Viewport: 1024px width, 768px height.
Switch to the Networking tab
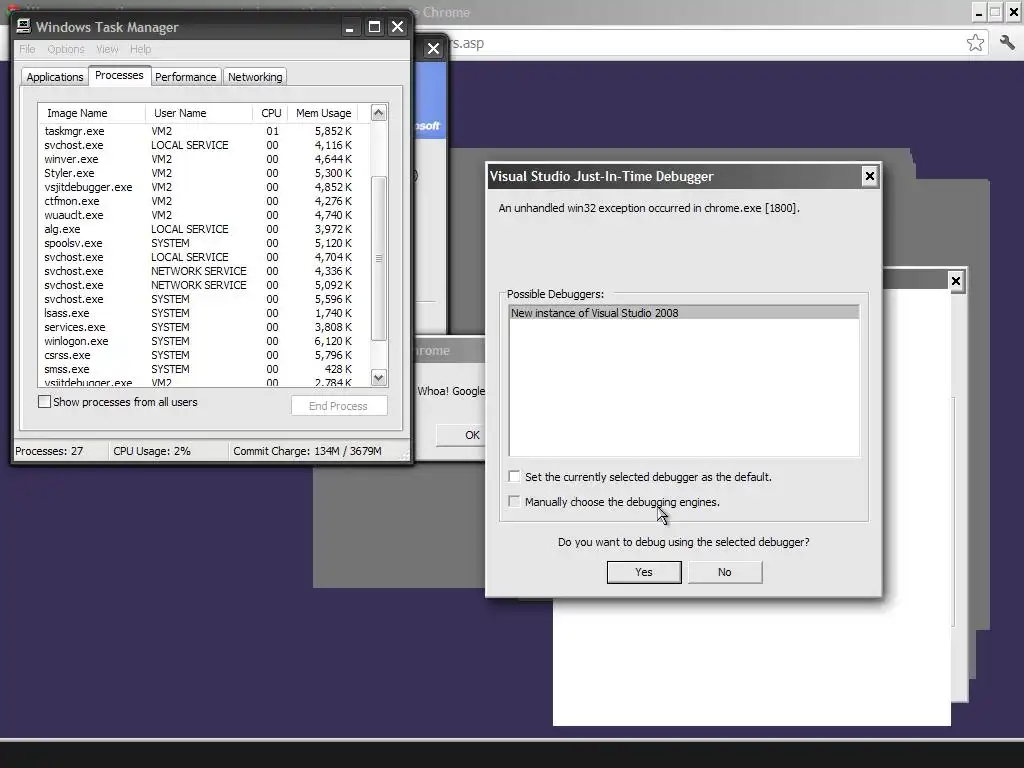255,77
